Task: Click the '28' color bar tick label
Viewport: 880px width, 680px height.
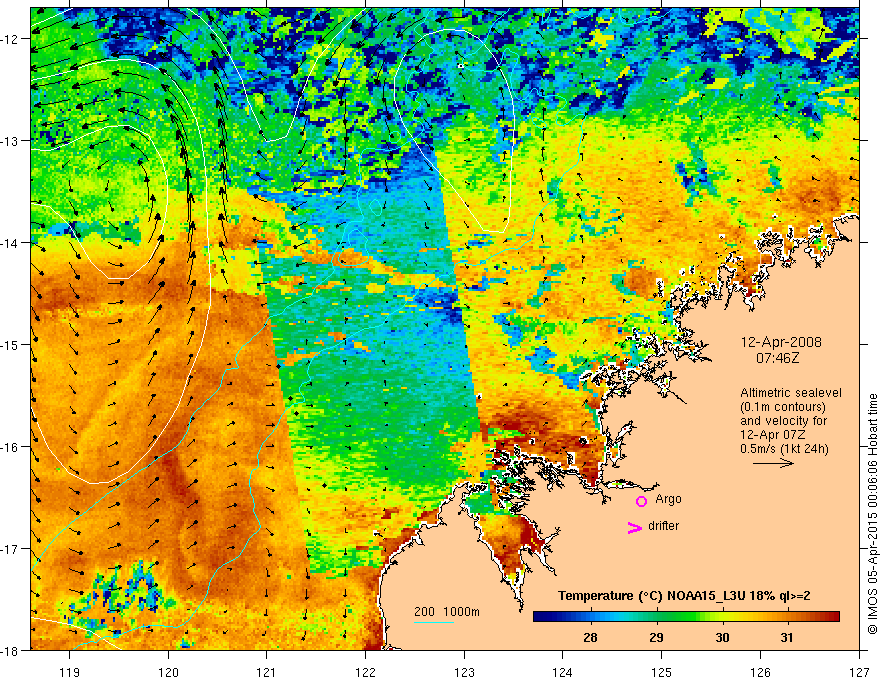Action: (590, 637)
